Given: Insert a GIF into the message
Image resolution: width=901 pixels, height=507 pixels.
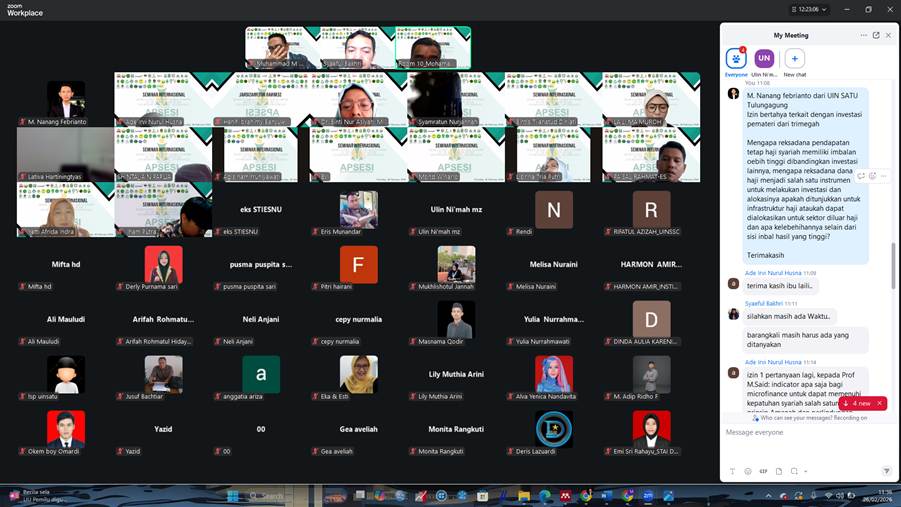Looking at the screenshot, I should tap(763, 471).
